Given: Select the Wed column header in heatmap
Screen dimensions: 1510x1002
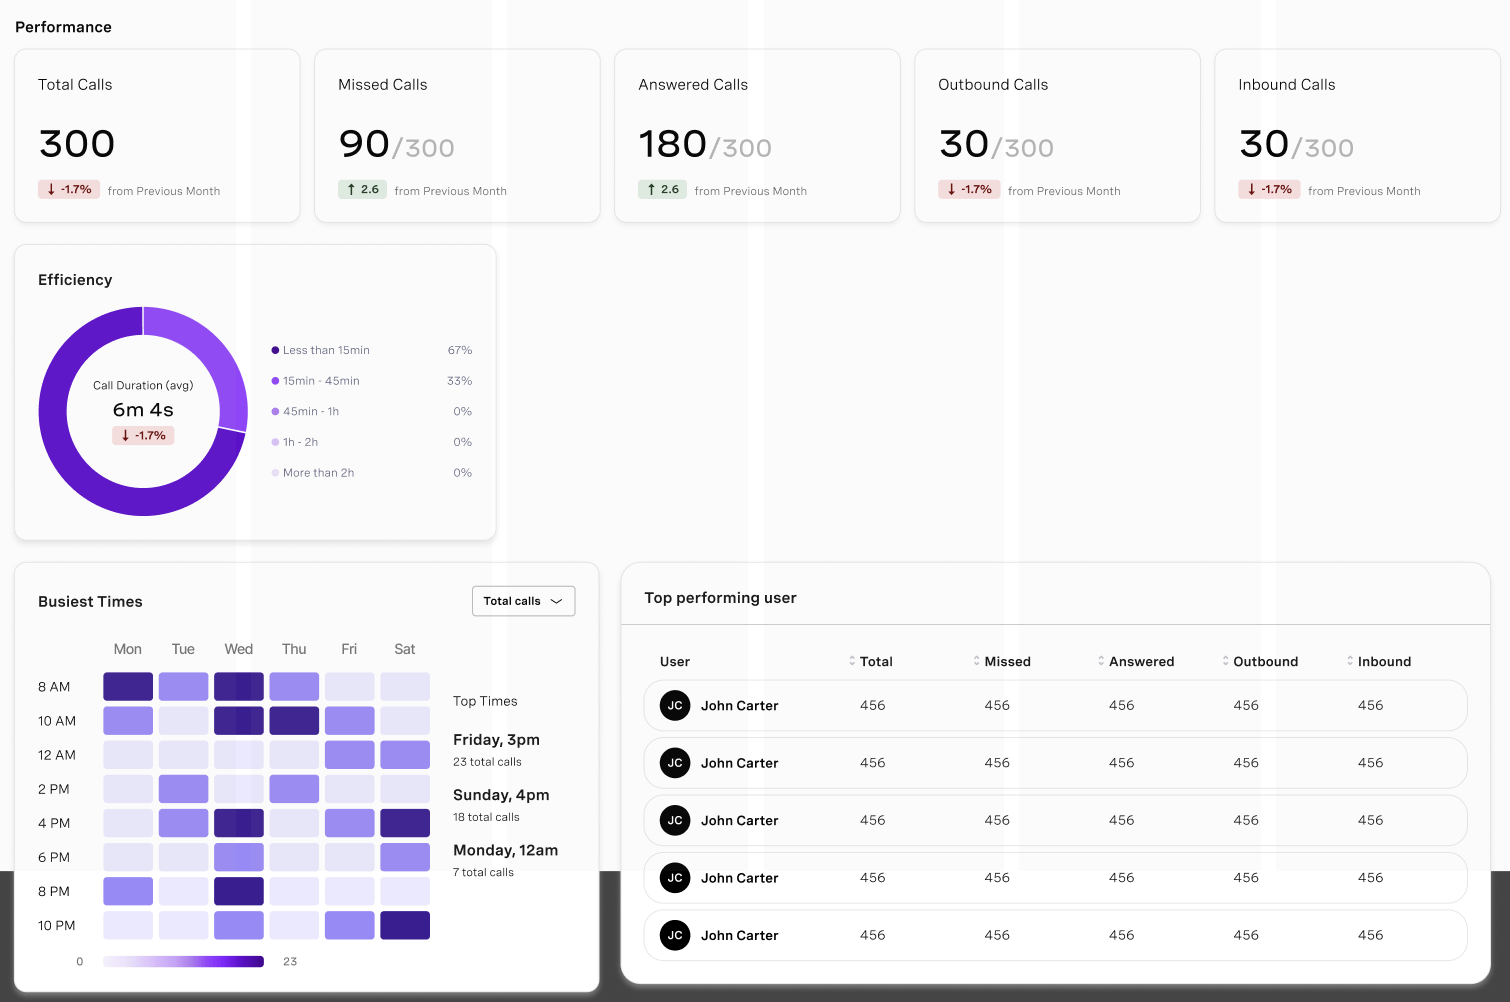Looking at the screenshot, I should click(x=238, y=649).
